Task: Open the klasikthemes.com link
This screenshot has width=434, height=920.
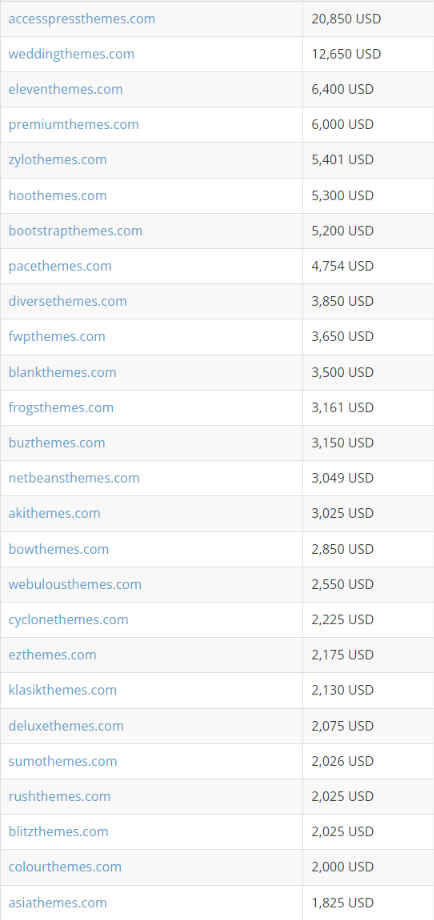Action: tap(62, 690)
